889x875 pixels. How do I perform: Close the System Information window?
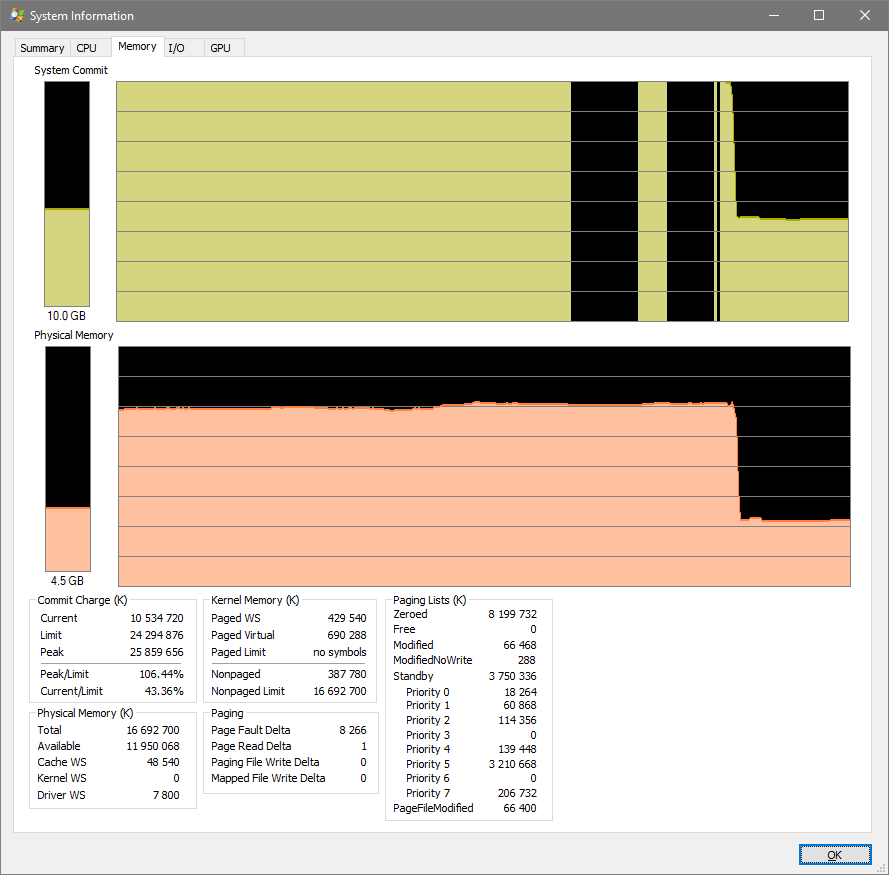coord(865,15)
